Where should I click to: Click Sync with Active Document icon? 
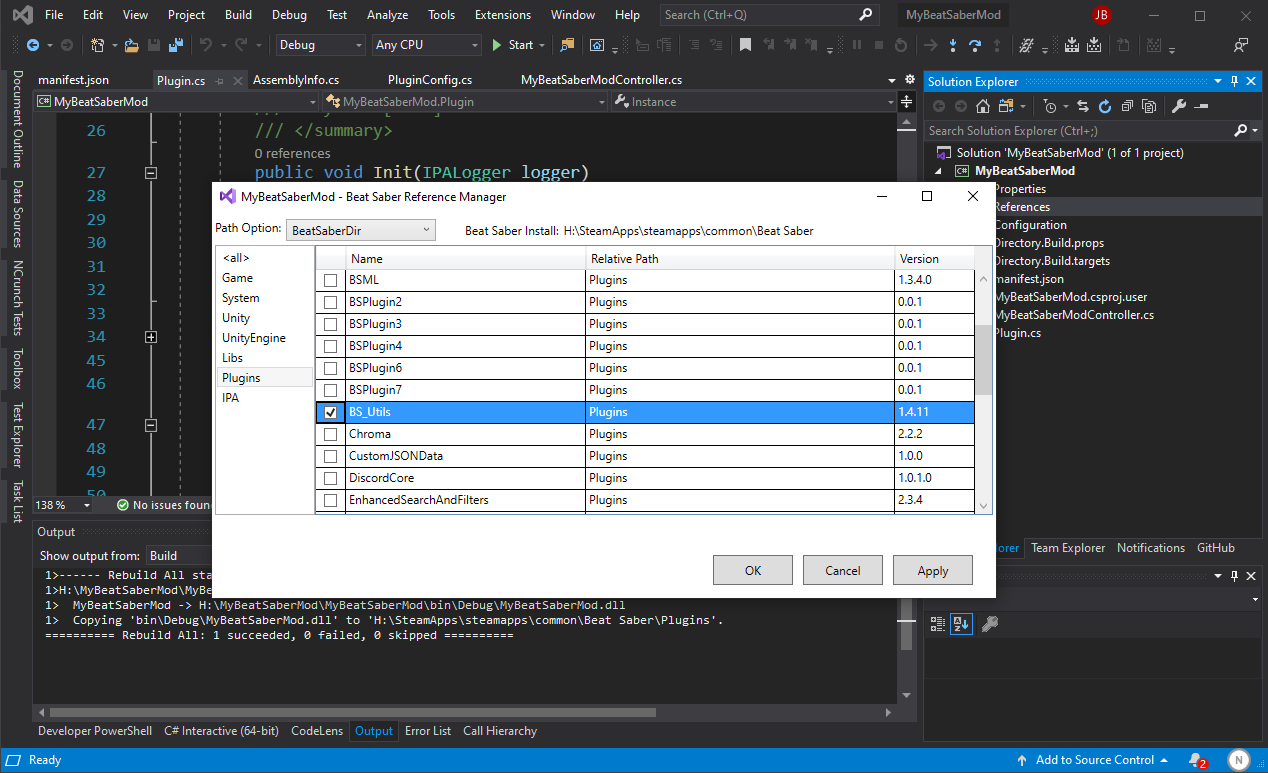[x=1083, y=106]
